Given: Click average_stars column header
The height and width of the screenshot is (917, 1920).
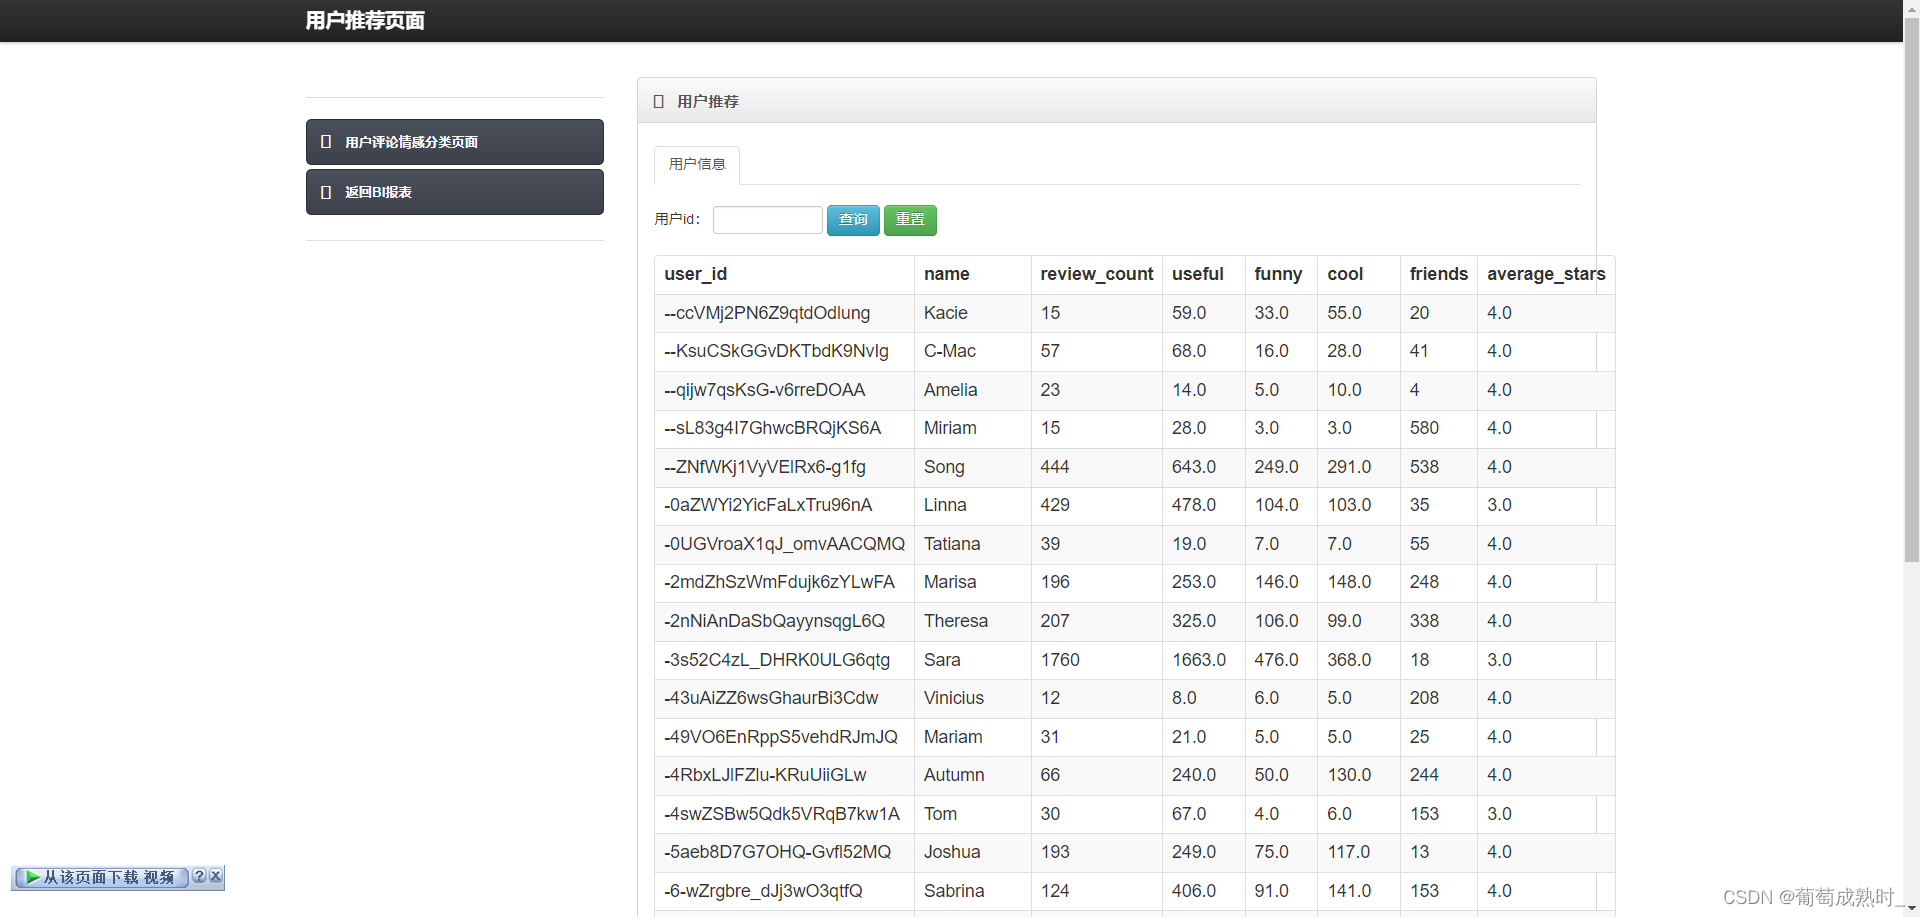Looking at the screenshot, I should 1545,274.
